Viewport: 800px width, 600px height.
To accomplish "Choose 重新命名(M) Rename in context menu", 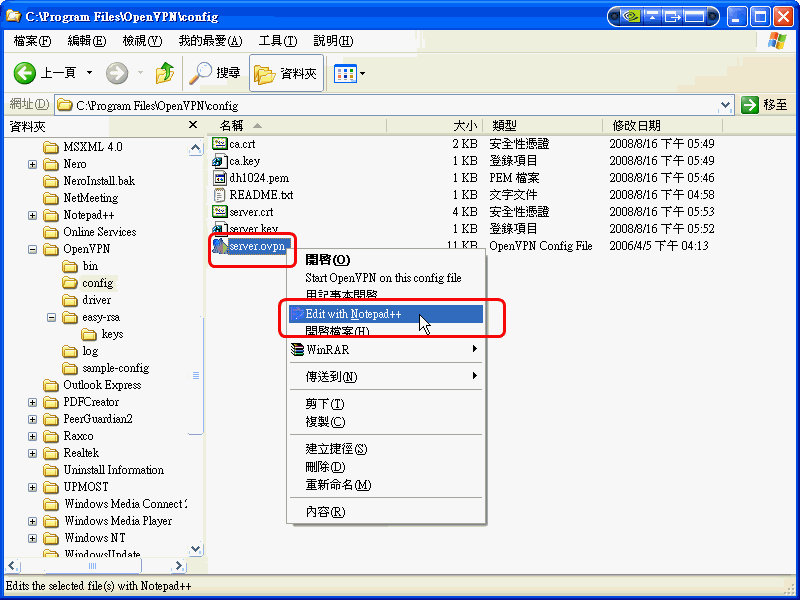I will coord(386,485).
